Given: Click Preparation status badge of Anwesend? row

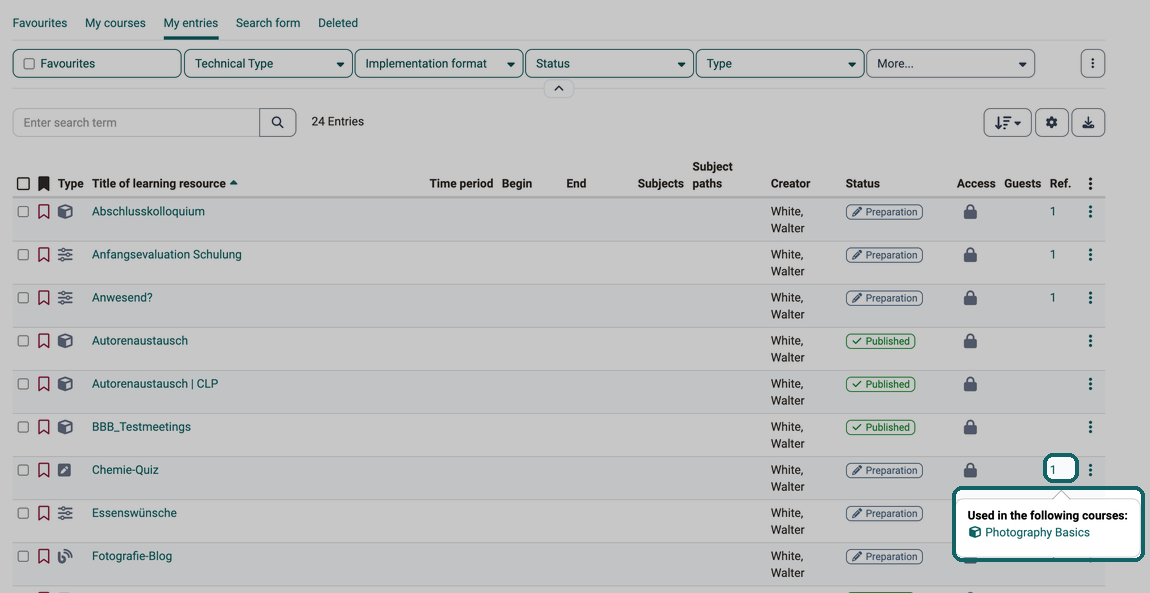Looking at the screenshot, I should [884, 298].
